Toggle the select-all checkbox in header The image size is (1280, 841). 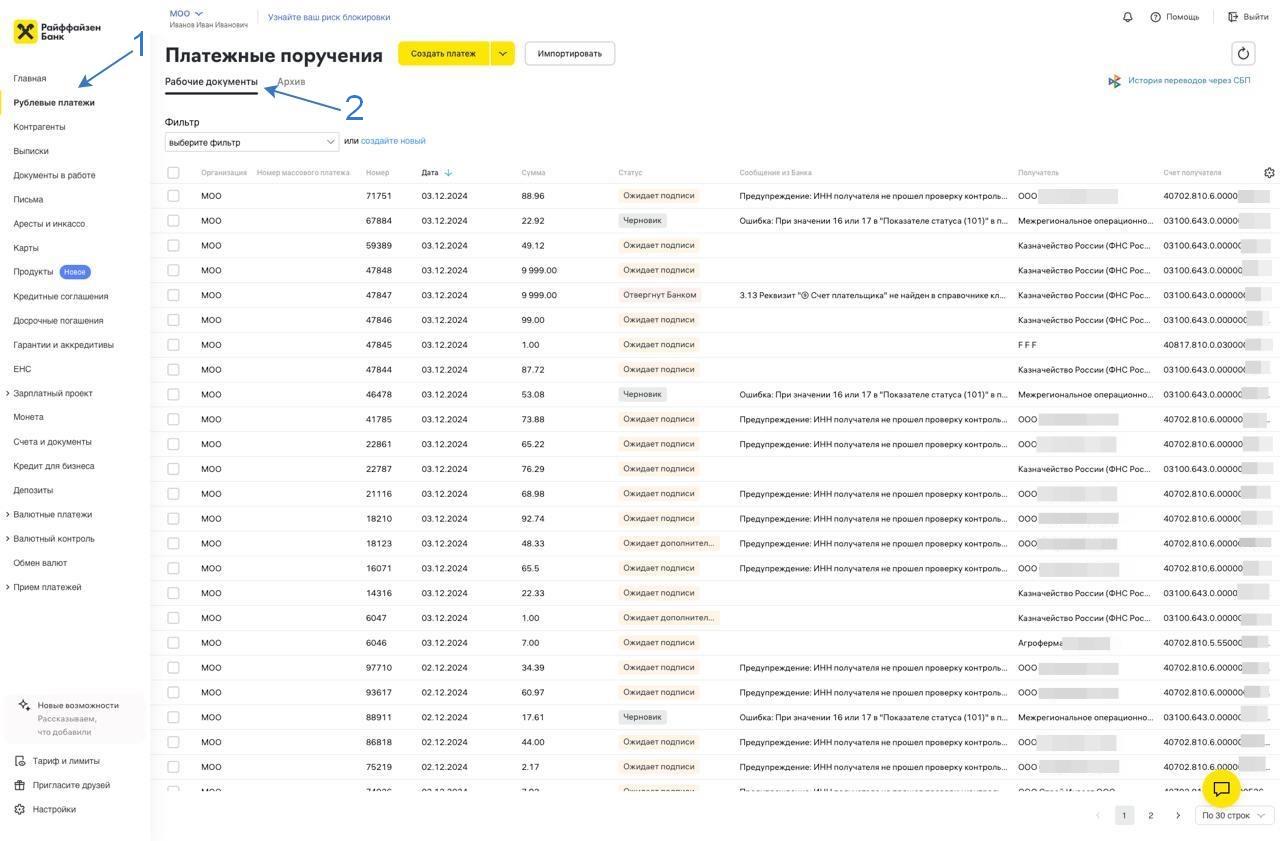point(173,173)
